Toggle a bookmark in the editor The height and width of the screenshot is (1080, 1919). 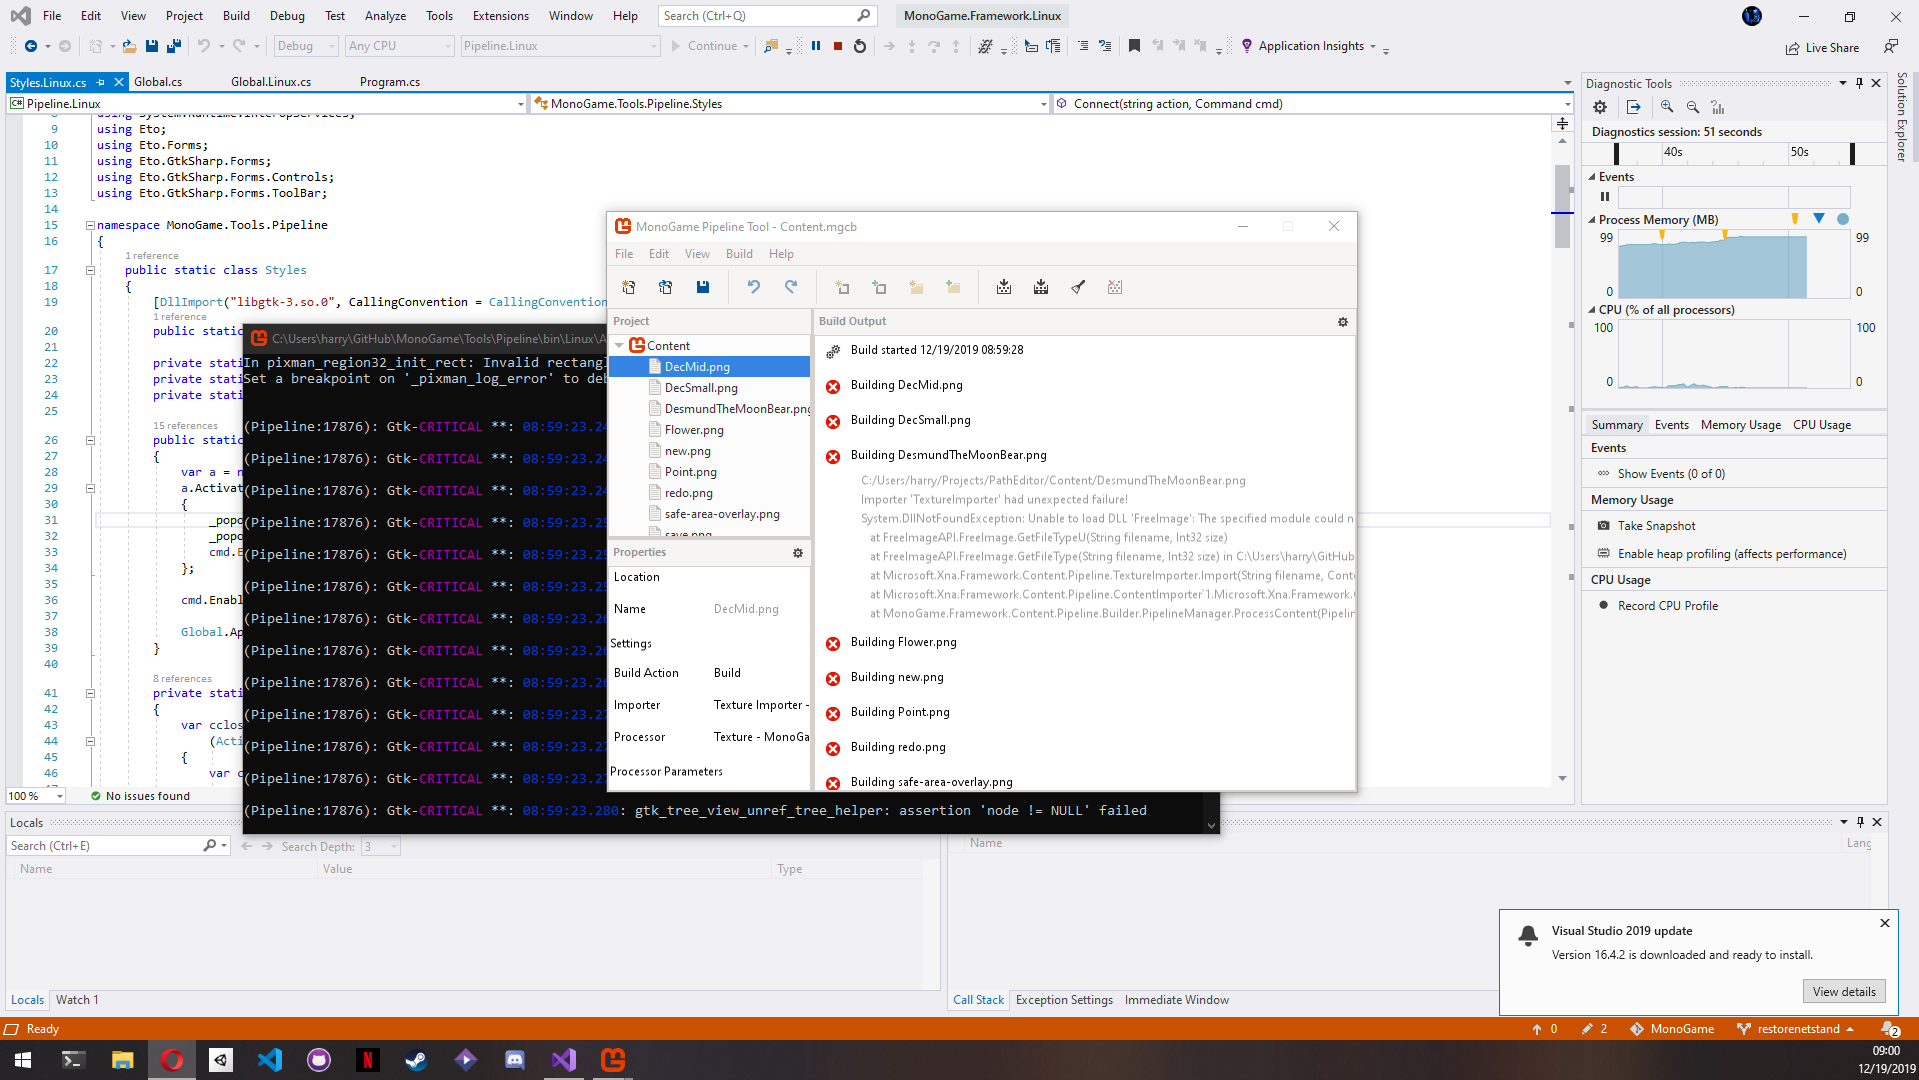coord(1134,45)
